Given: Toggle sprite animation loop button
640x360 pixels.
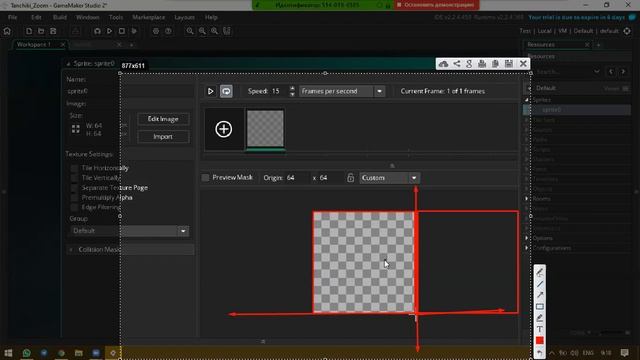Looking at the screenshot, I should (226, 91).
